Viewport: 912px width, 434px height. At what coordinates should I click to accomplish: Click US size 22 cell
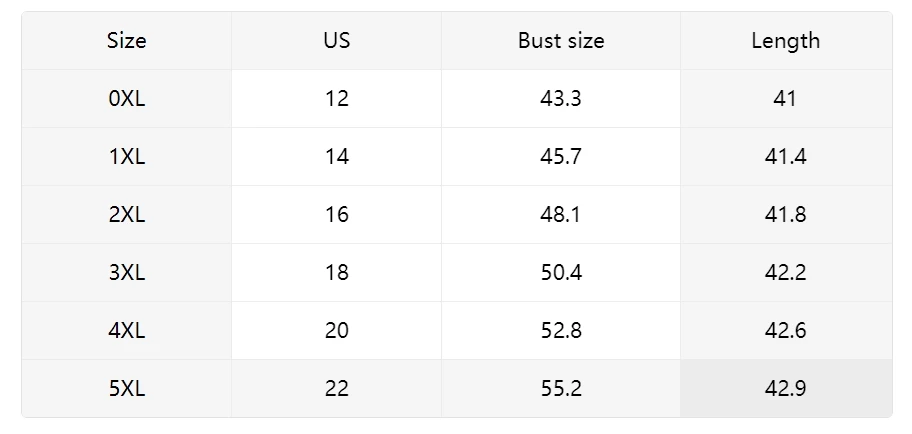337,388
